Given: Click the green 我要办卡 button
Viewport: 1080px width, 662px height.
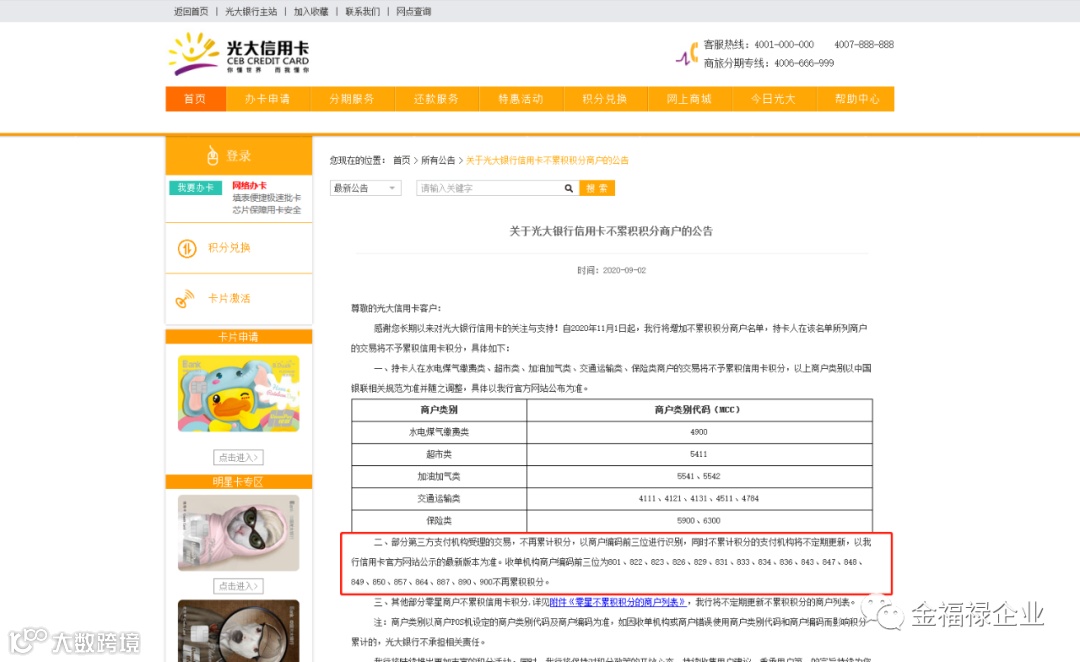Looking at the screenshot, I should click(196, 187).
